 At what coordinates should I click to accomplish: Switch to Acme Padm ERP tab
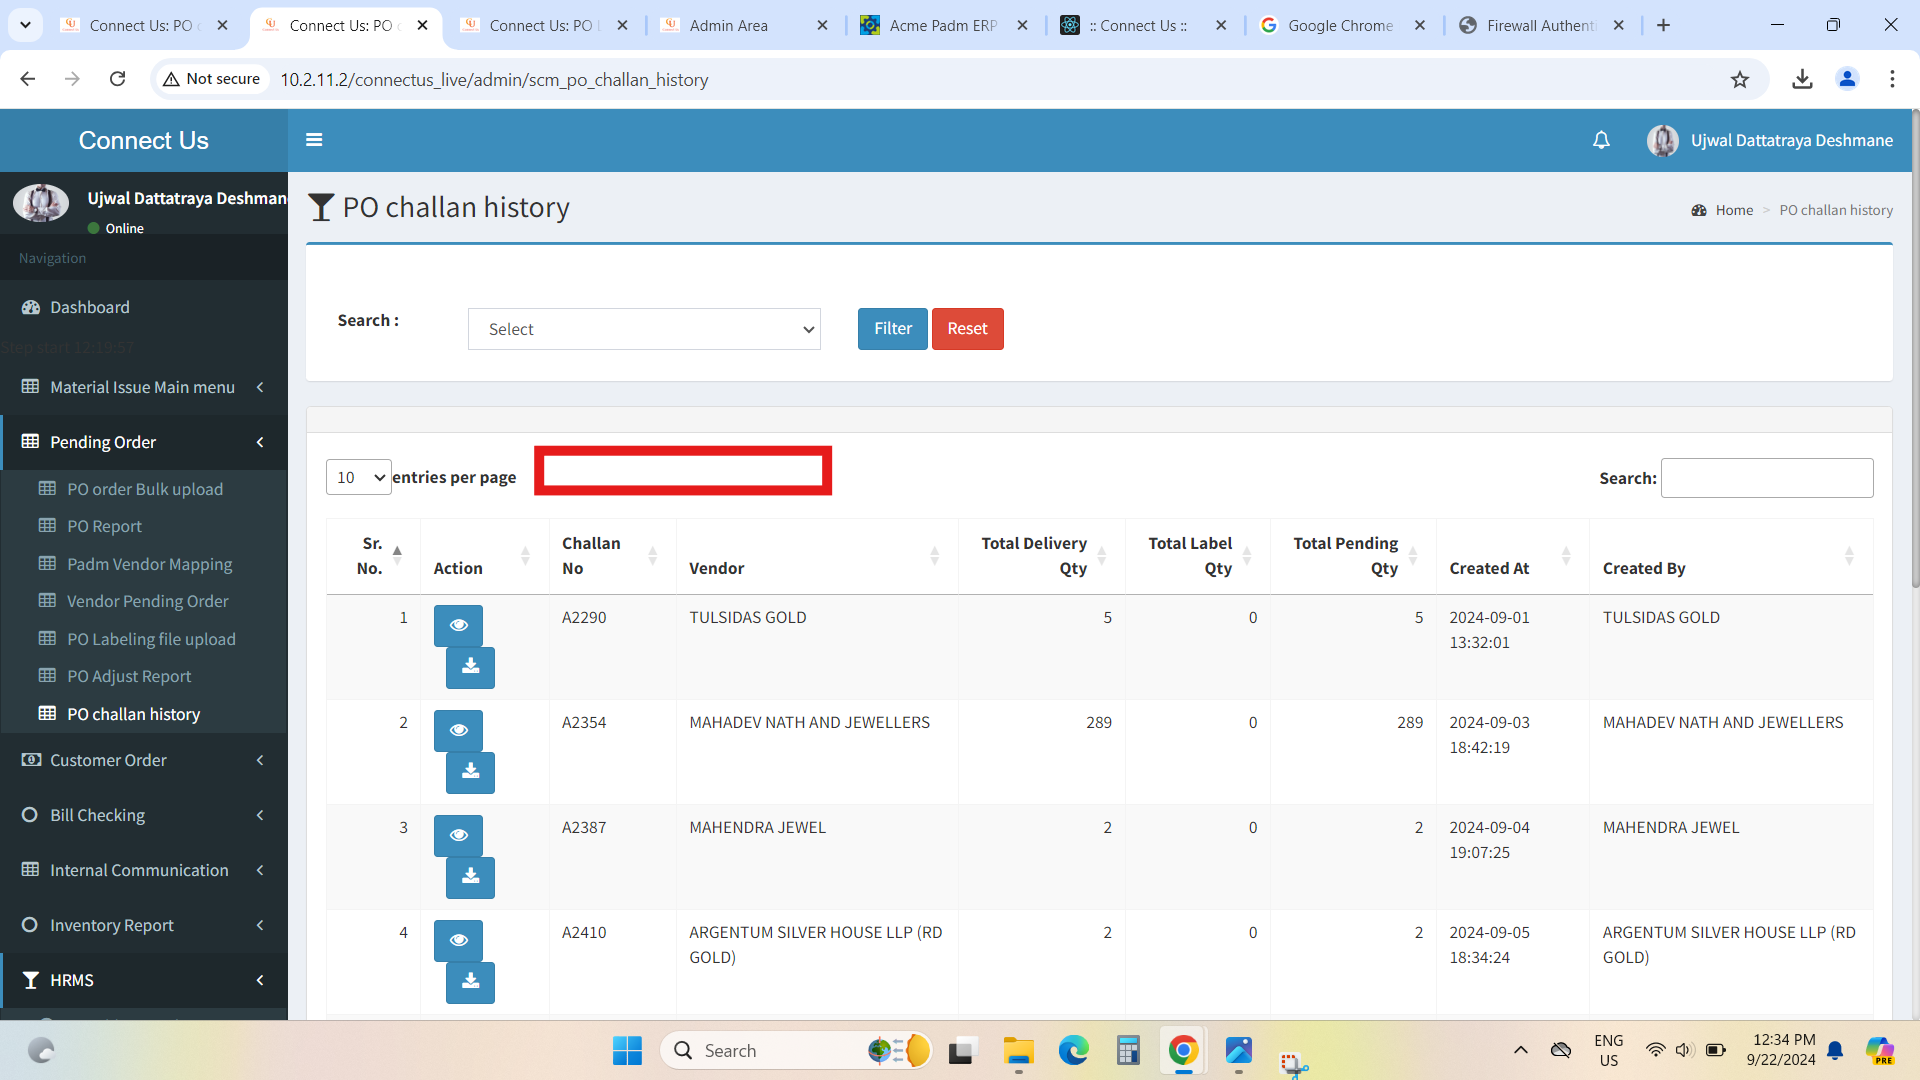pyautogui.click(x=945, y=25)
